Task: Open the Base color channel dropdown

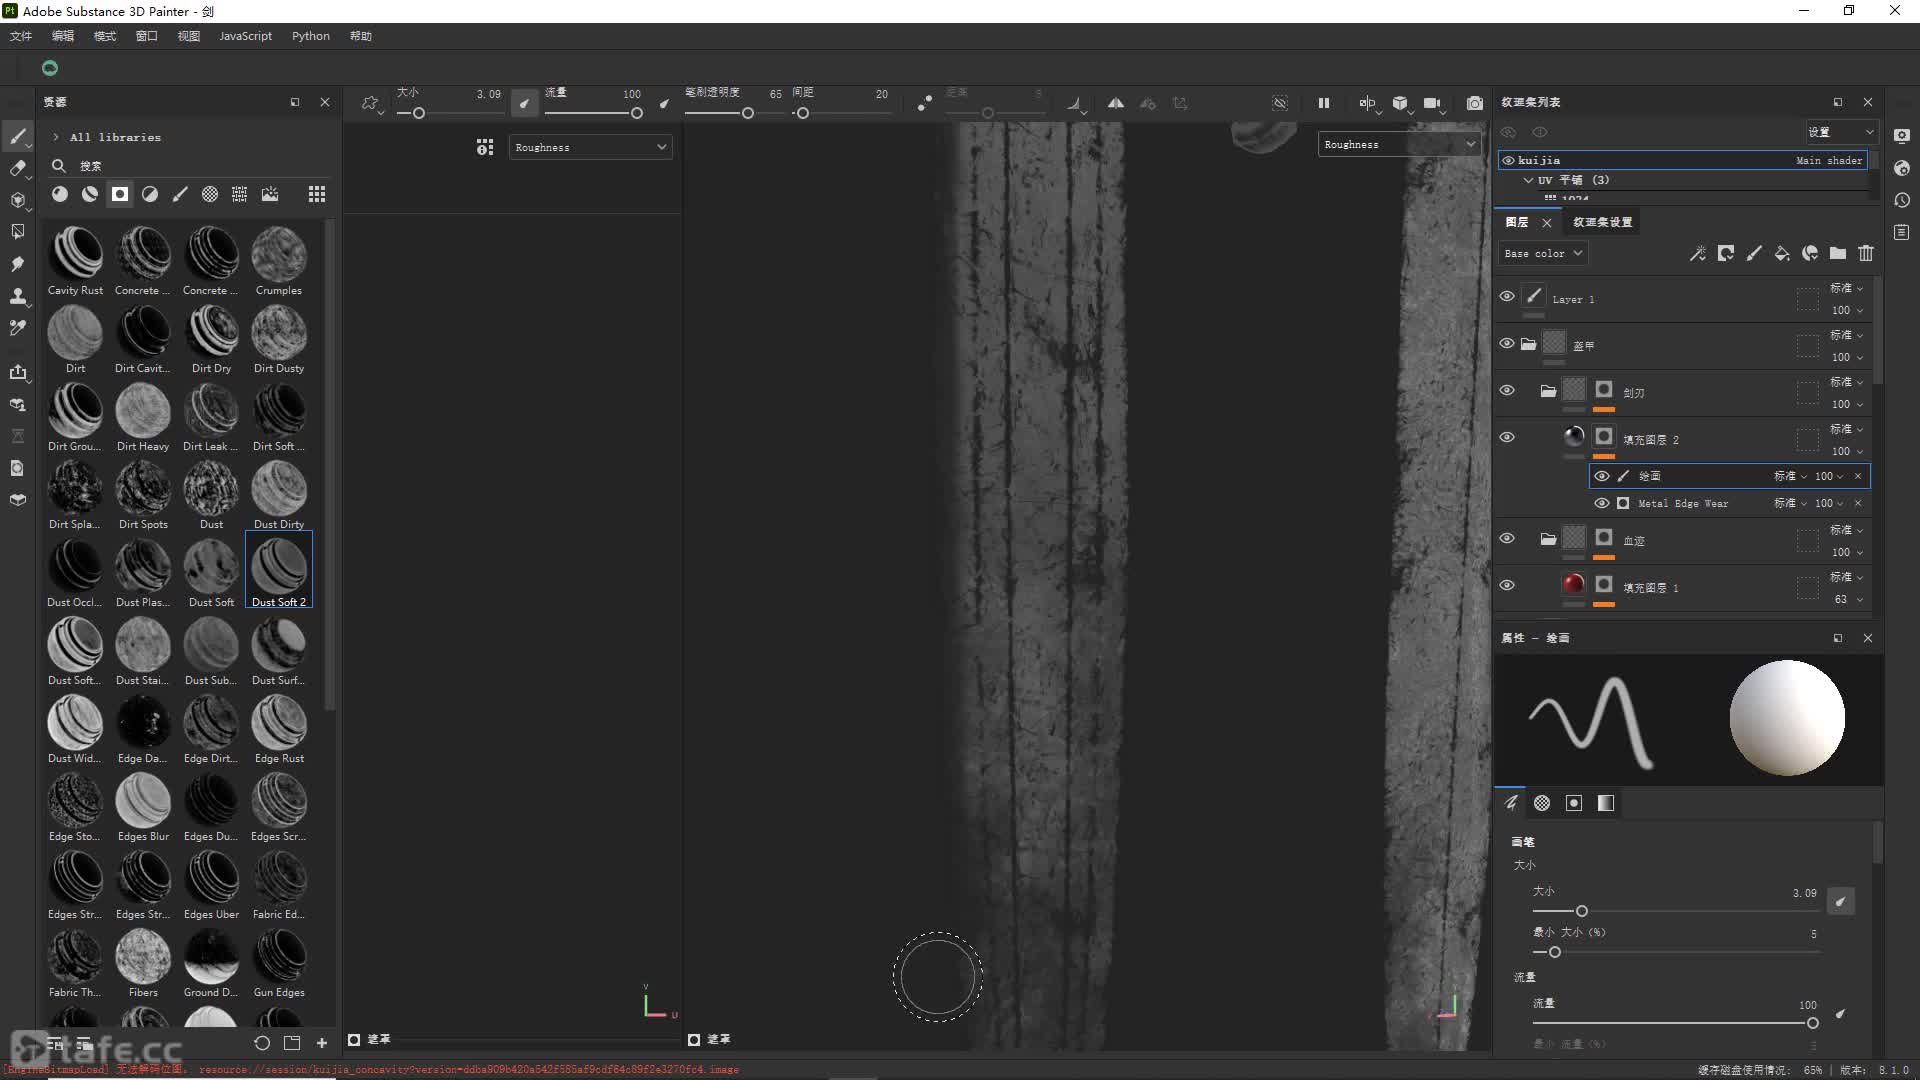Action: coord(1543,253)
